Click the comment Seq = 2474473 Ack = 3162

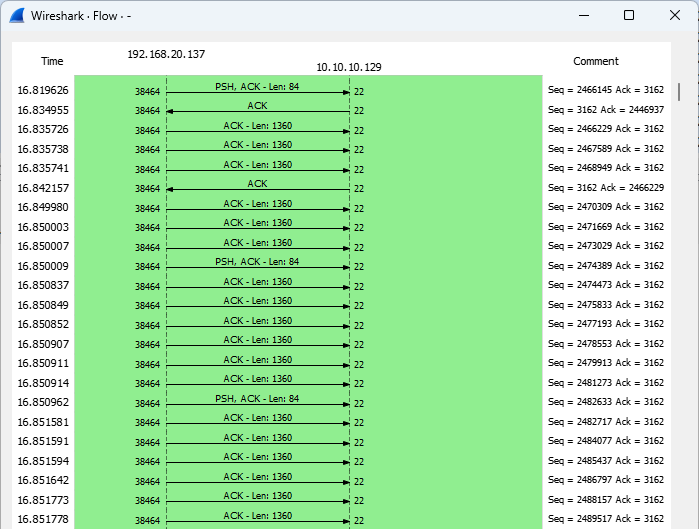(x=606, y=285)
